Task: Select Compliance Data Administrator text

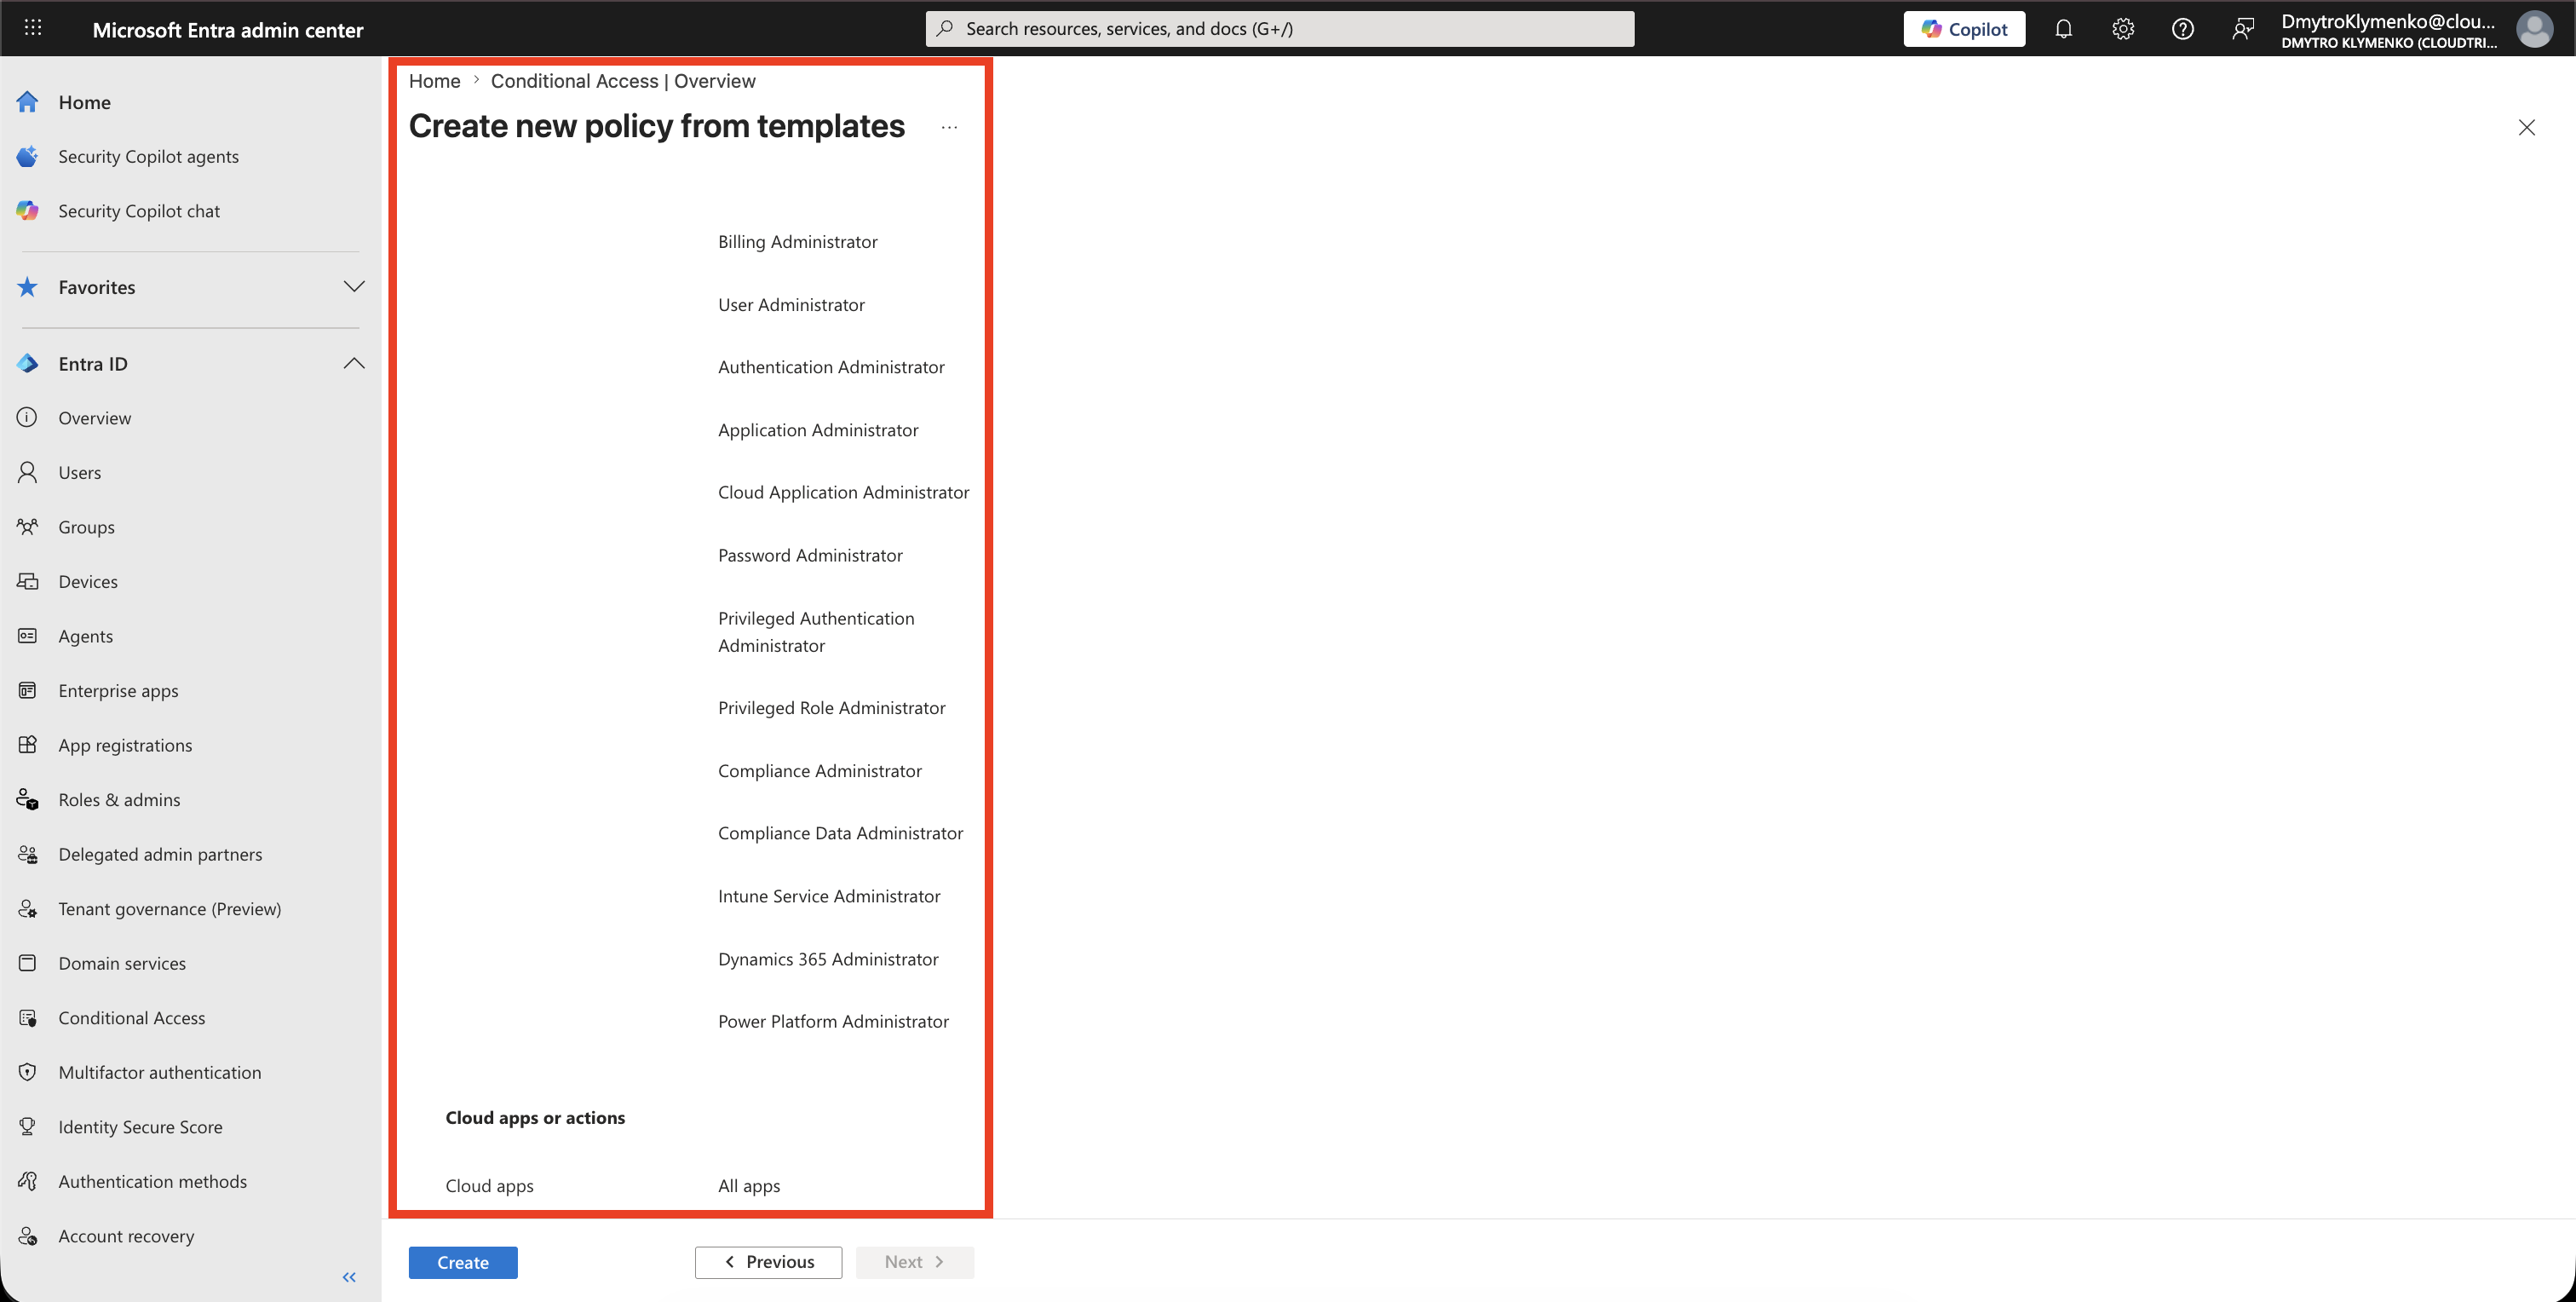Action: pos(840,833)
